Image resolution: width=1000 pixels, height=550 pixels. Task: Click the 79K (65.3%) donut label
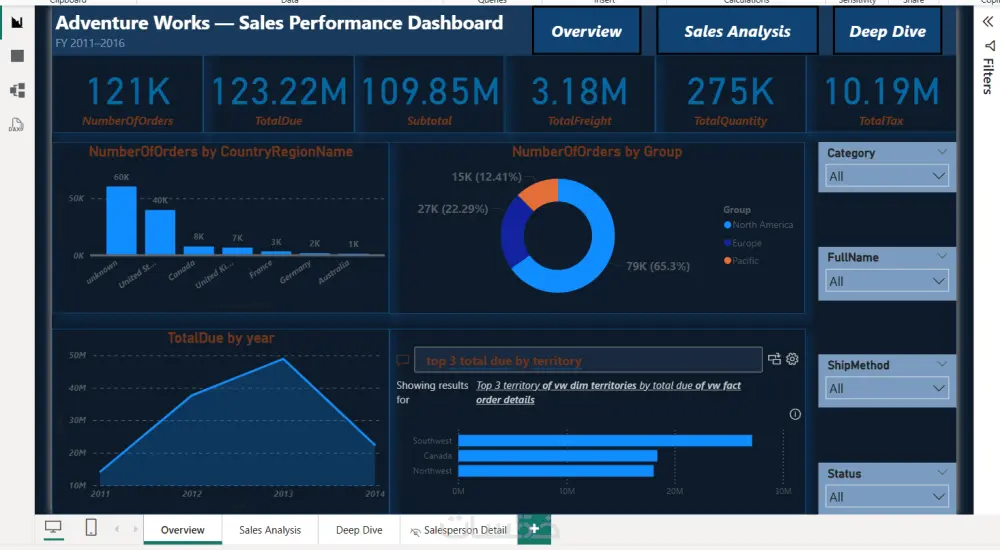[x=658, y=266]
